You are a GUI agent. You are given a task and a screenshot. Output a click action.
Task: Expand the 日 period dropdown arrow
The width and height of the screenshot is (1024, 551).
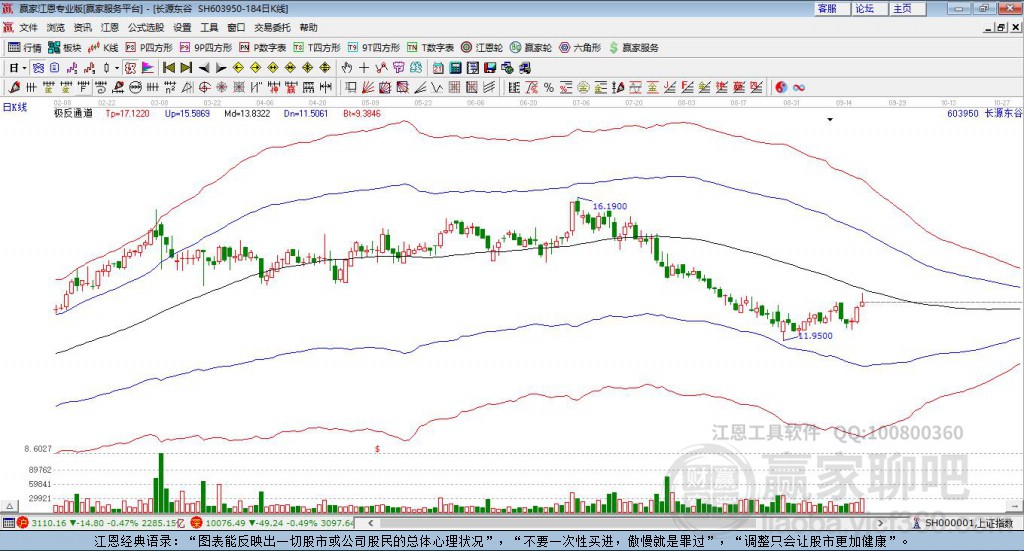[24, 68]
